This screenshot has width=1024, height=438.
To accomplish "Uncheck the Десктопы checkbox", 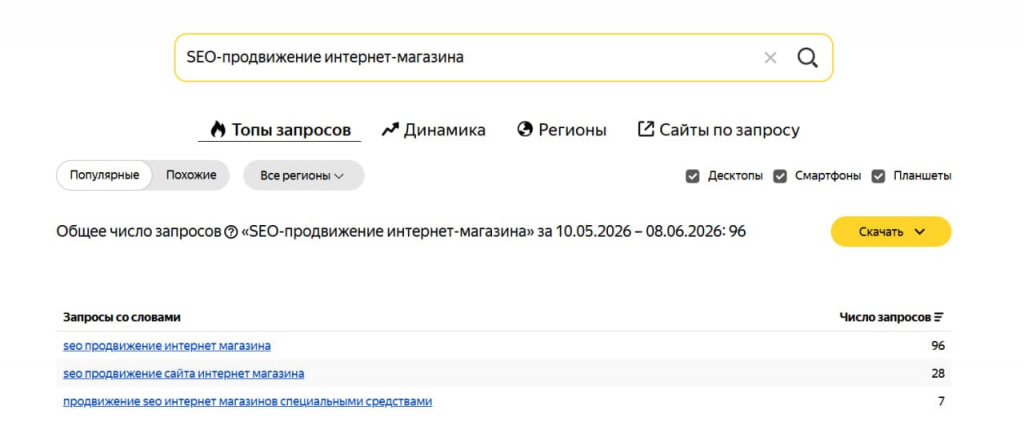I will [x=692, y=176].
